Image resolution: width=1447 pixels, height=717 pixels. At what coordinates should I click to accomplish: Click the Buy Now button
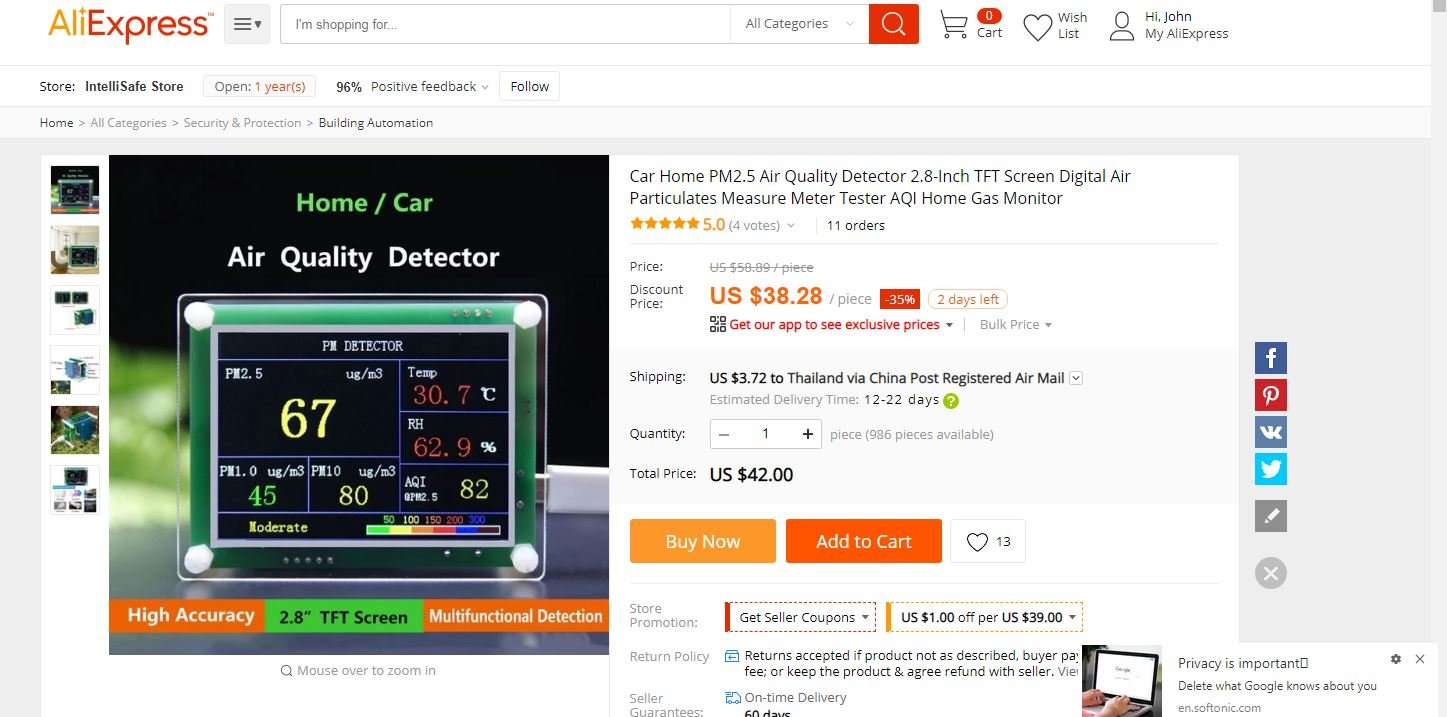pyautogui.click(x=703, y=541)
